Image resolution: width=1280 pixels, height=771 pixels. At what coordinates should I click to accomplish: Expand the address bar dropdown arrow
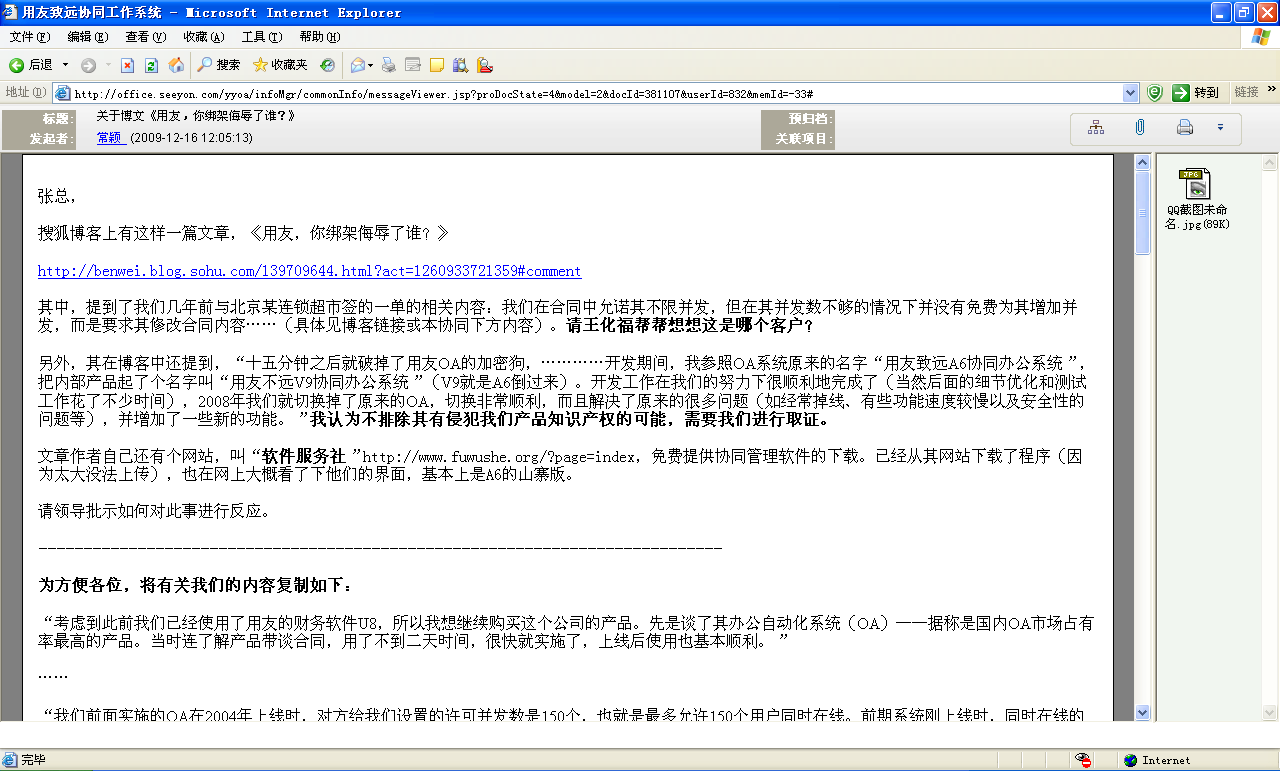[1130, 93]
